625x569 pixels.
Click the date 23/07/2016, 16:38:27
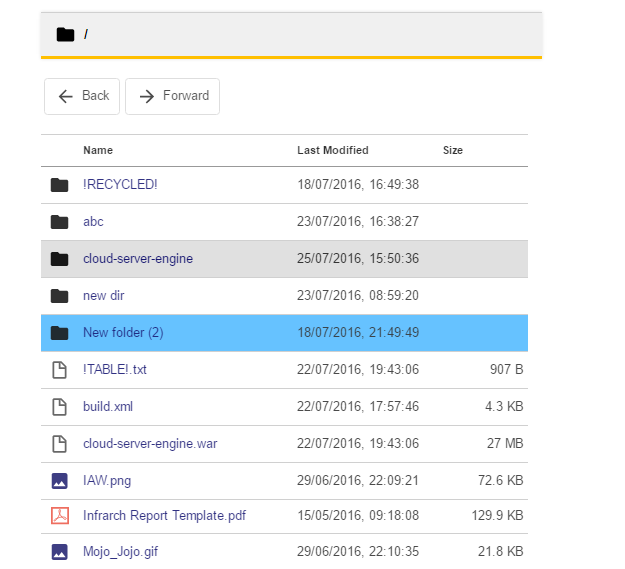tap(358, 222)
